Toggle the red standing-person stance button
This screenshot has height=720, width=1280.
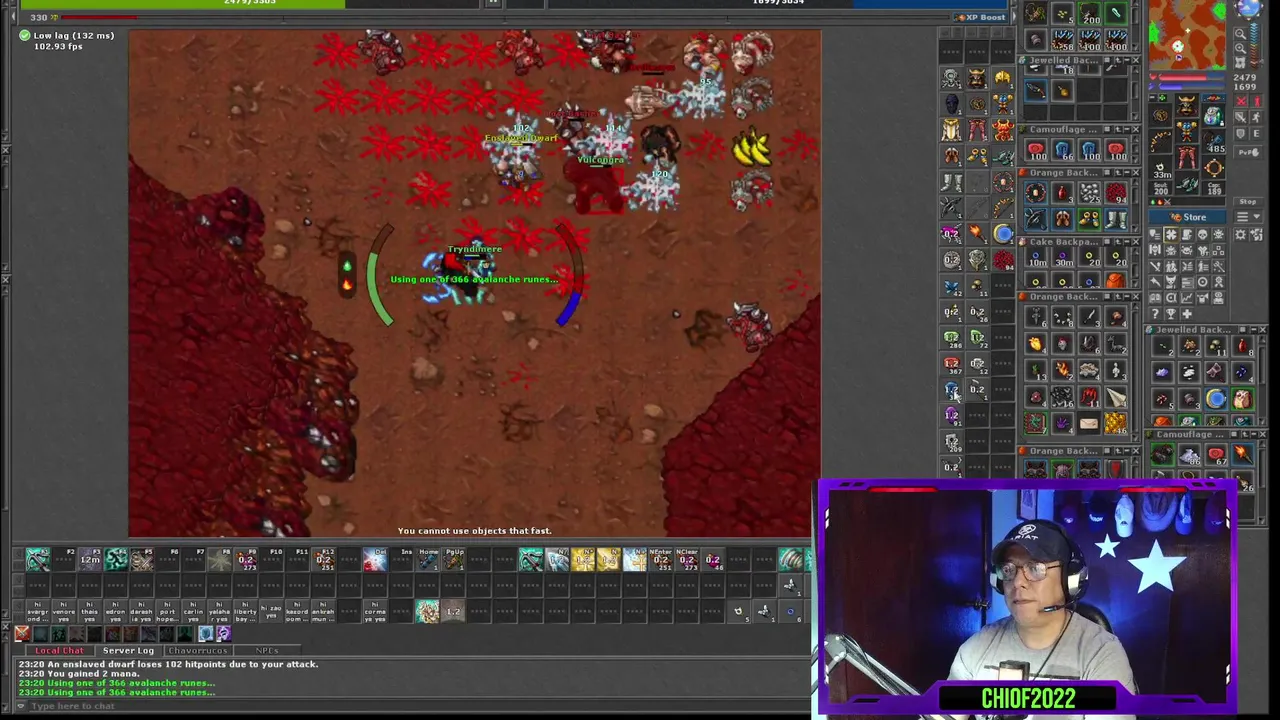[1257, 101]
